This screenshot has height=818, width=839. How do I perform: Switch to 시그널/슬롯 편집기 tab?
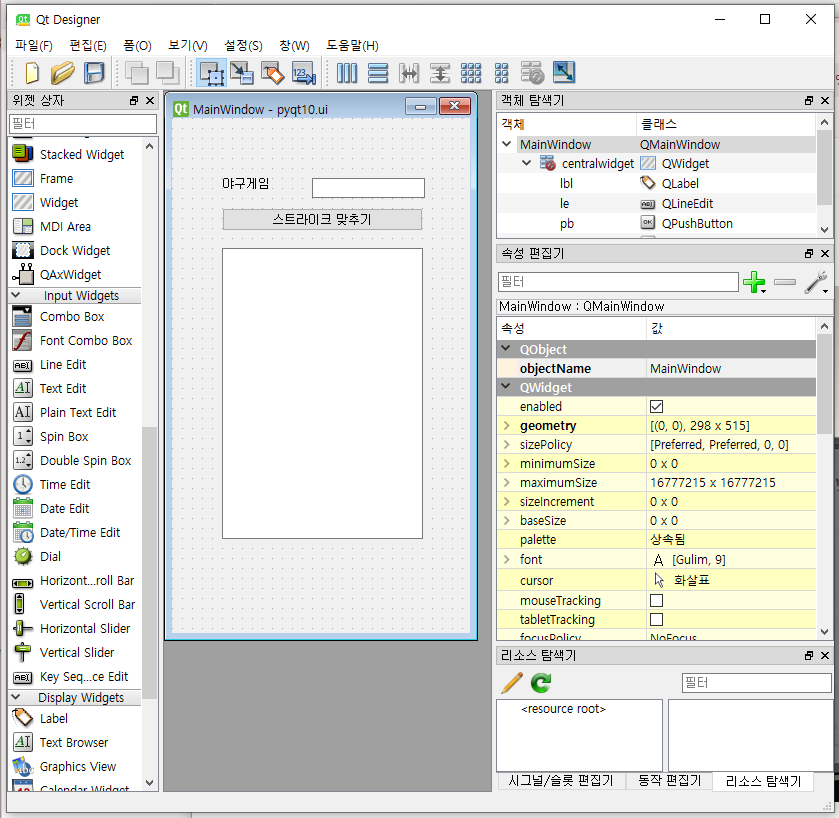pyautogui.click(x=560, y=781)
